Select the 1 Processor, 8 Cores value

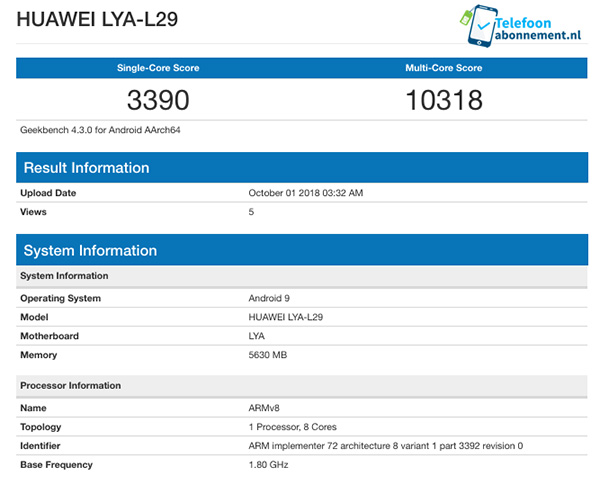click(293, 427)
